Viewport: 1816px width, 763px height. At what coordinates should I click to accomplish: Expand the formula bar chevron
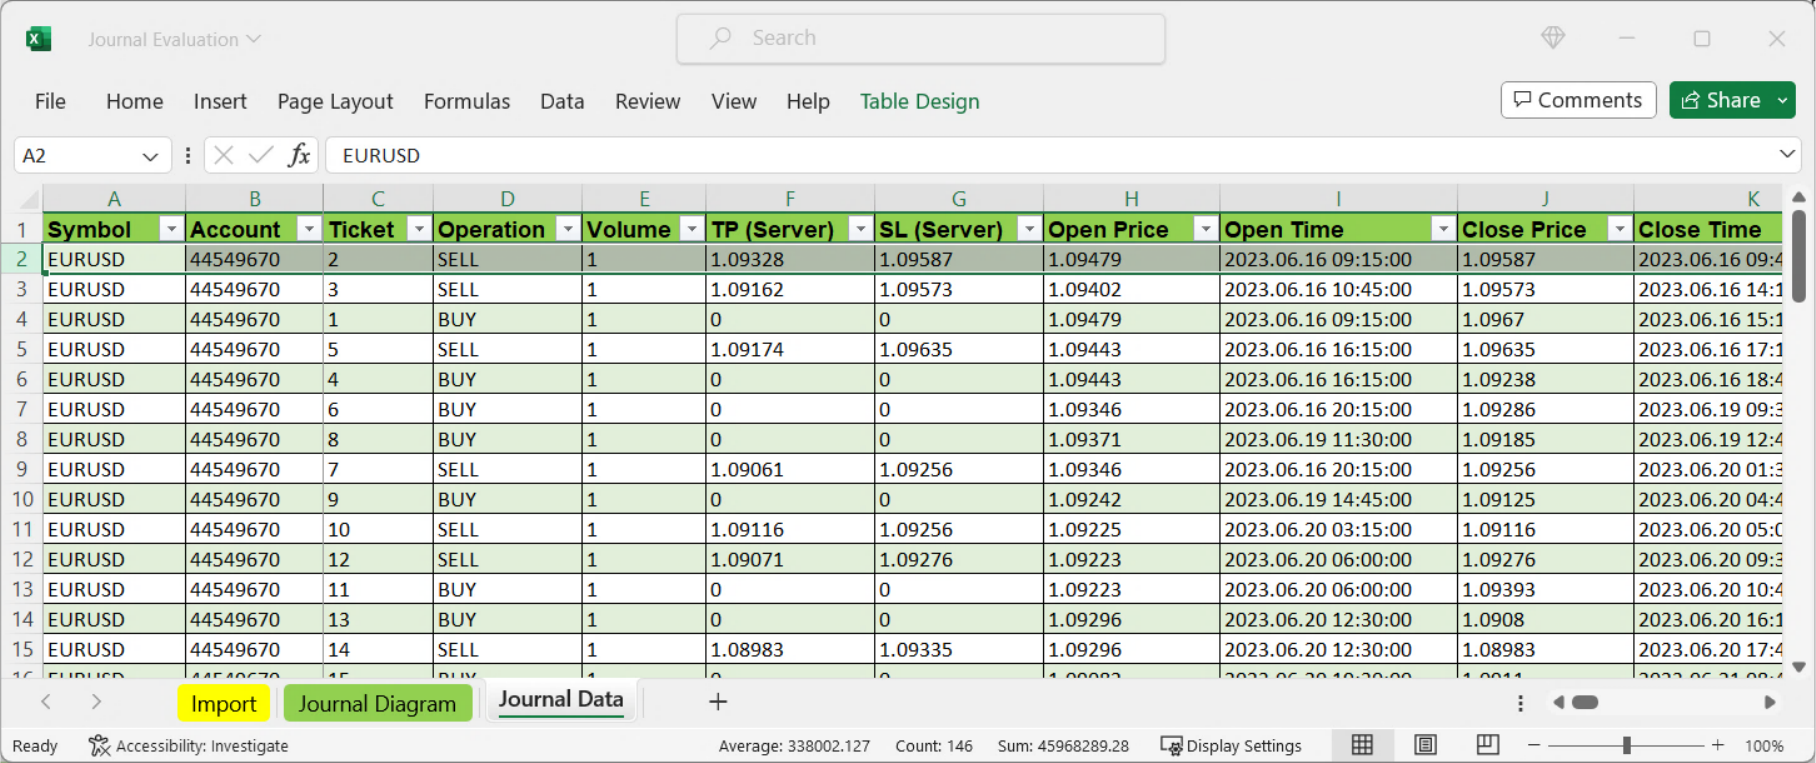coord(1787,154)
